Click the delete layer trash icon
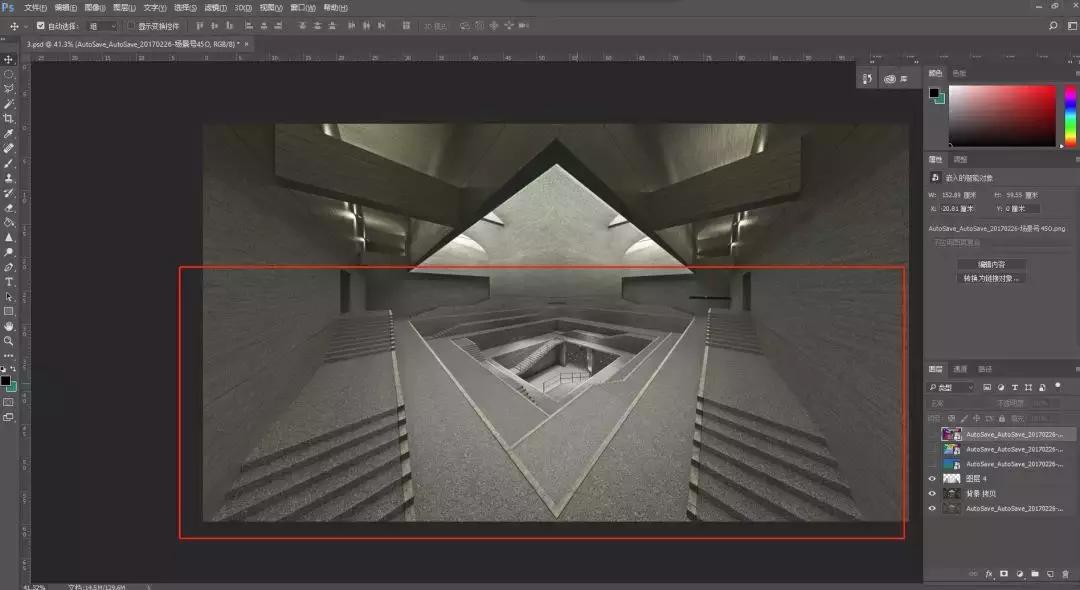This screenshot has height=590, width=1080. (1067, 574)
